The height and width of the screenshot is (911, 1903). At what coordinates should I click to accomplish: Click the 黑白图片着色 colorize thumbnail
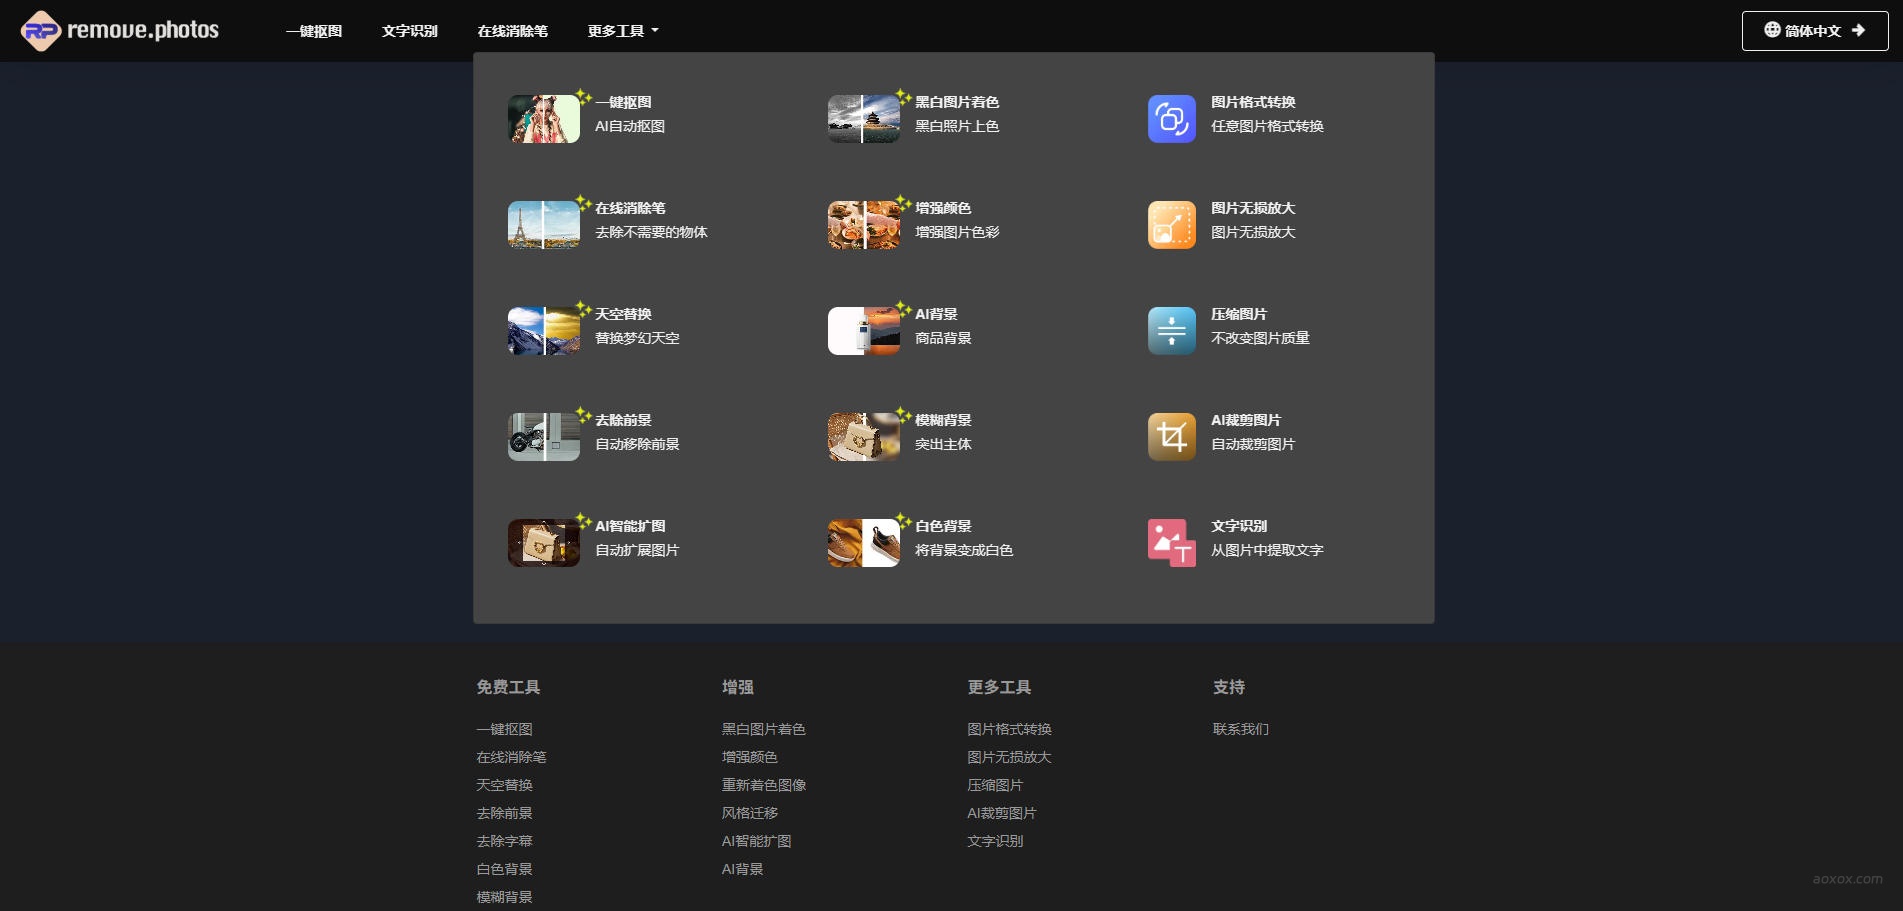(863, 119)
